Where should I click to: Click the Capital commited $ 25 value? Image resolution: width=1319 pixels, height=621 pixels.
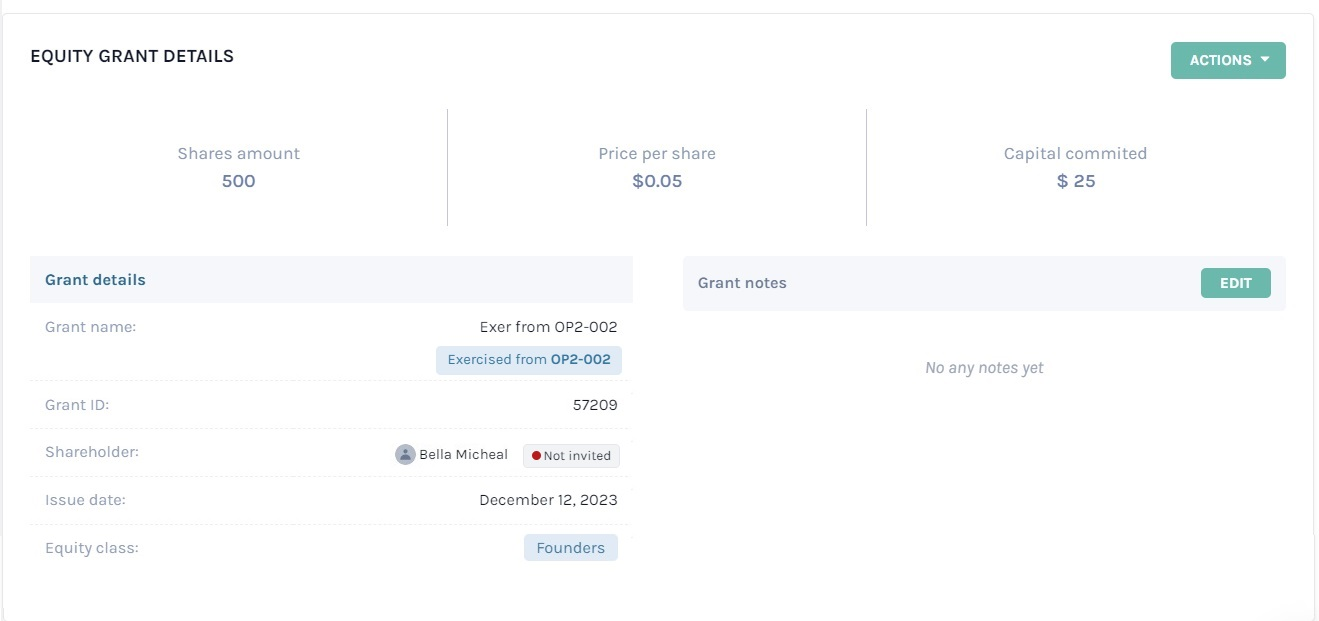[x=1076, y=181]
